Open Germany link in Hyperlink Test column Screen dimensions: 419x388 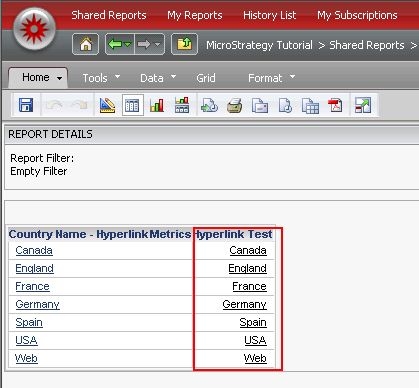244,304
